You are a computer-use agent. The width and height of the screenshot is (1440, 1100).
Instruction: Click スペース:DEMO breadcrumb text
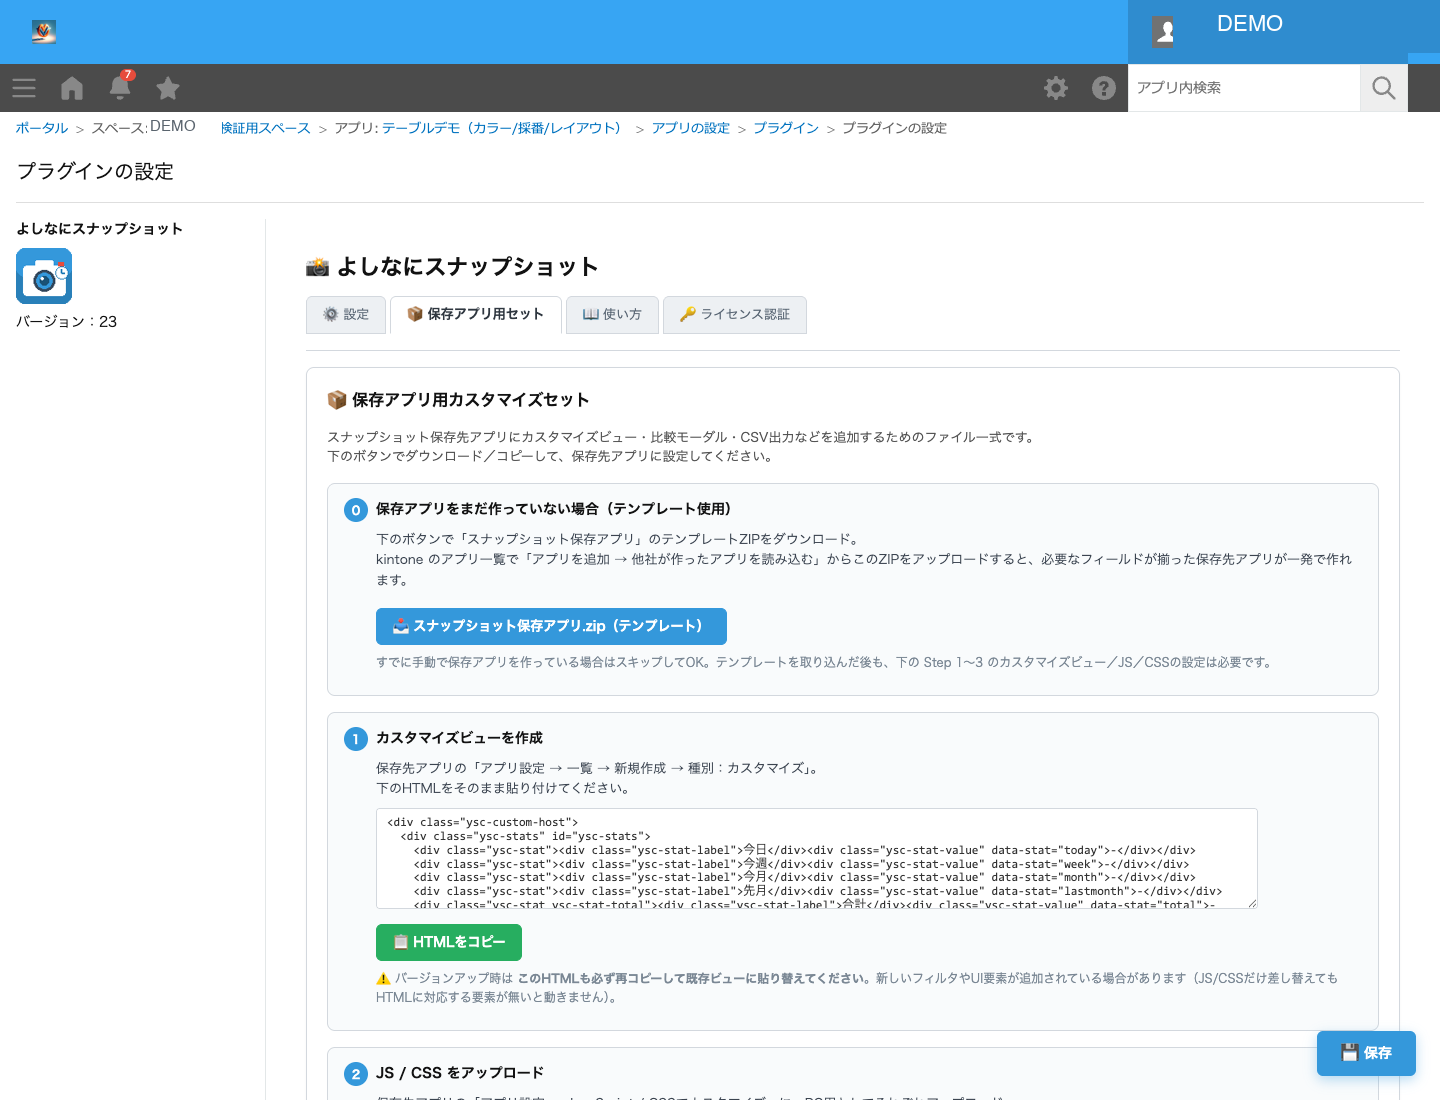[x=144, y=127]
